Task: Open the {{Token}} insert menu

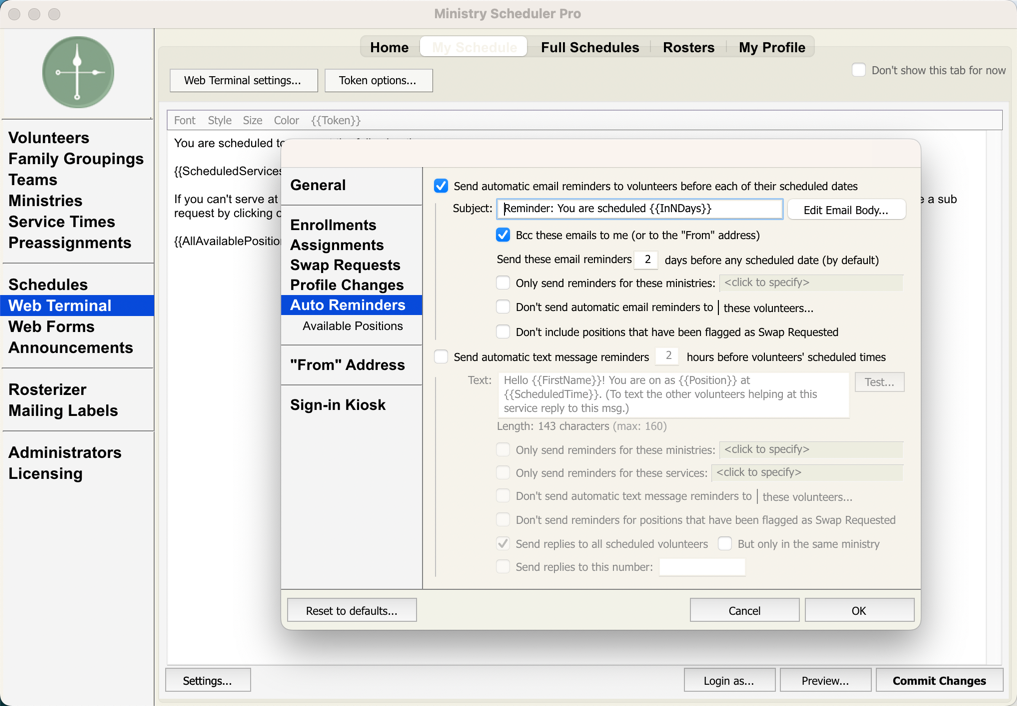Action: 335,120
